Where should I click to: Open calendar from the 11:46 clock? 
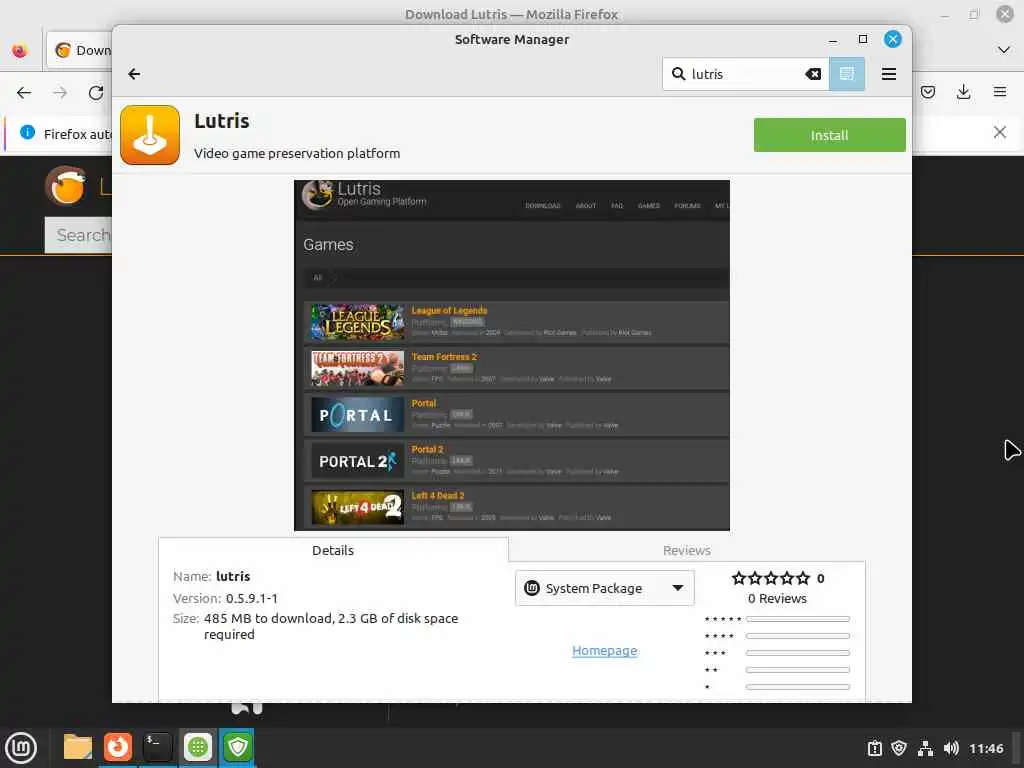pos(986,748)
